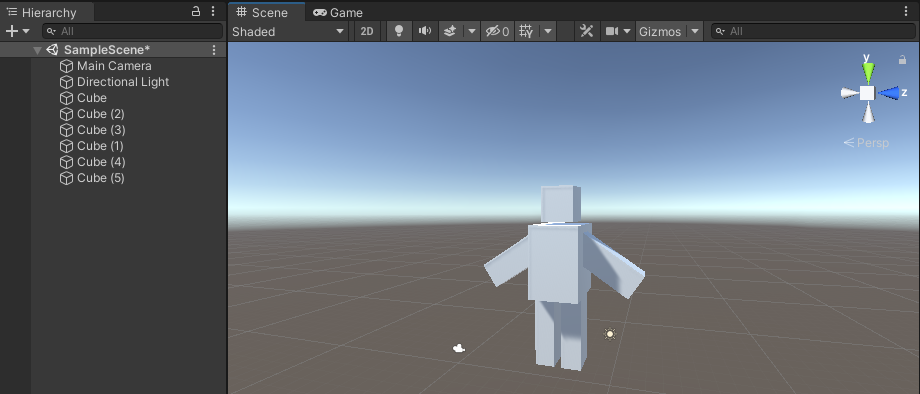Mute scene audio with the speaker icon
Screen dimensions: 920x394
pos(425,31)
